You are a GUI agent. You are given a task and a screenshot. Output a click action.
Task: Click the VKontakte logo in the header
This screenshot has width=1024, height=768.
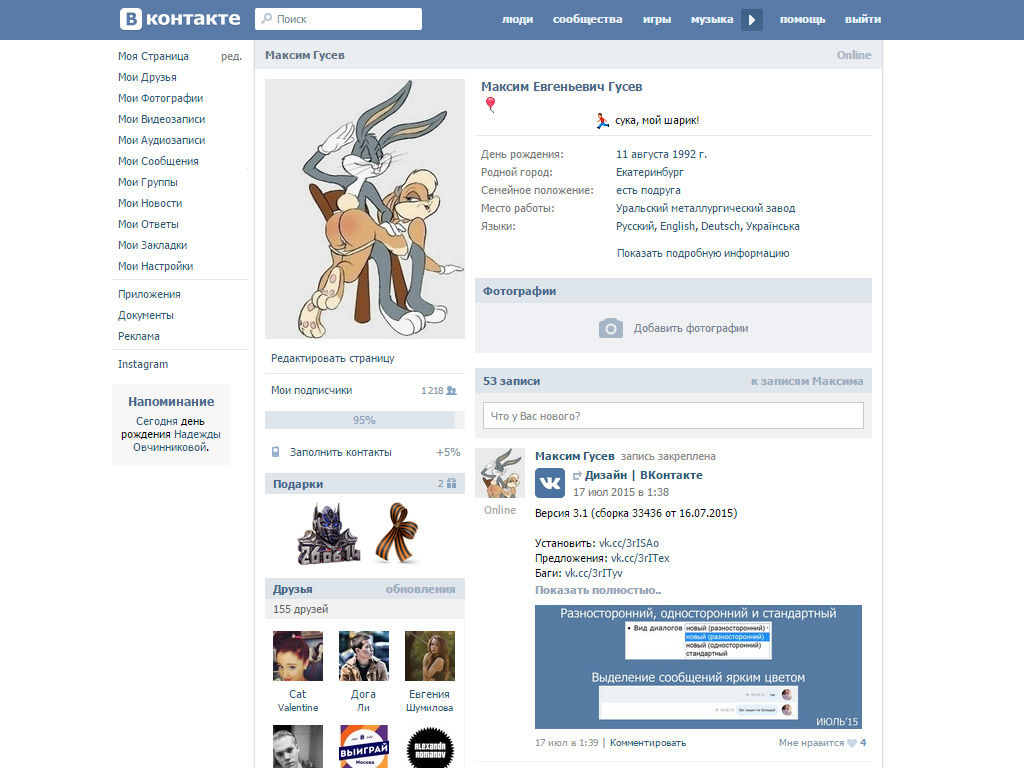tap(180, 19)
